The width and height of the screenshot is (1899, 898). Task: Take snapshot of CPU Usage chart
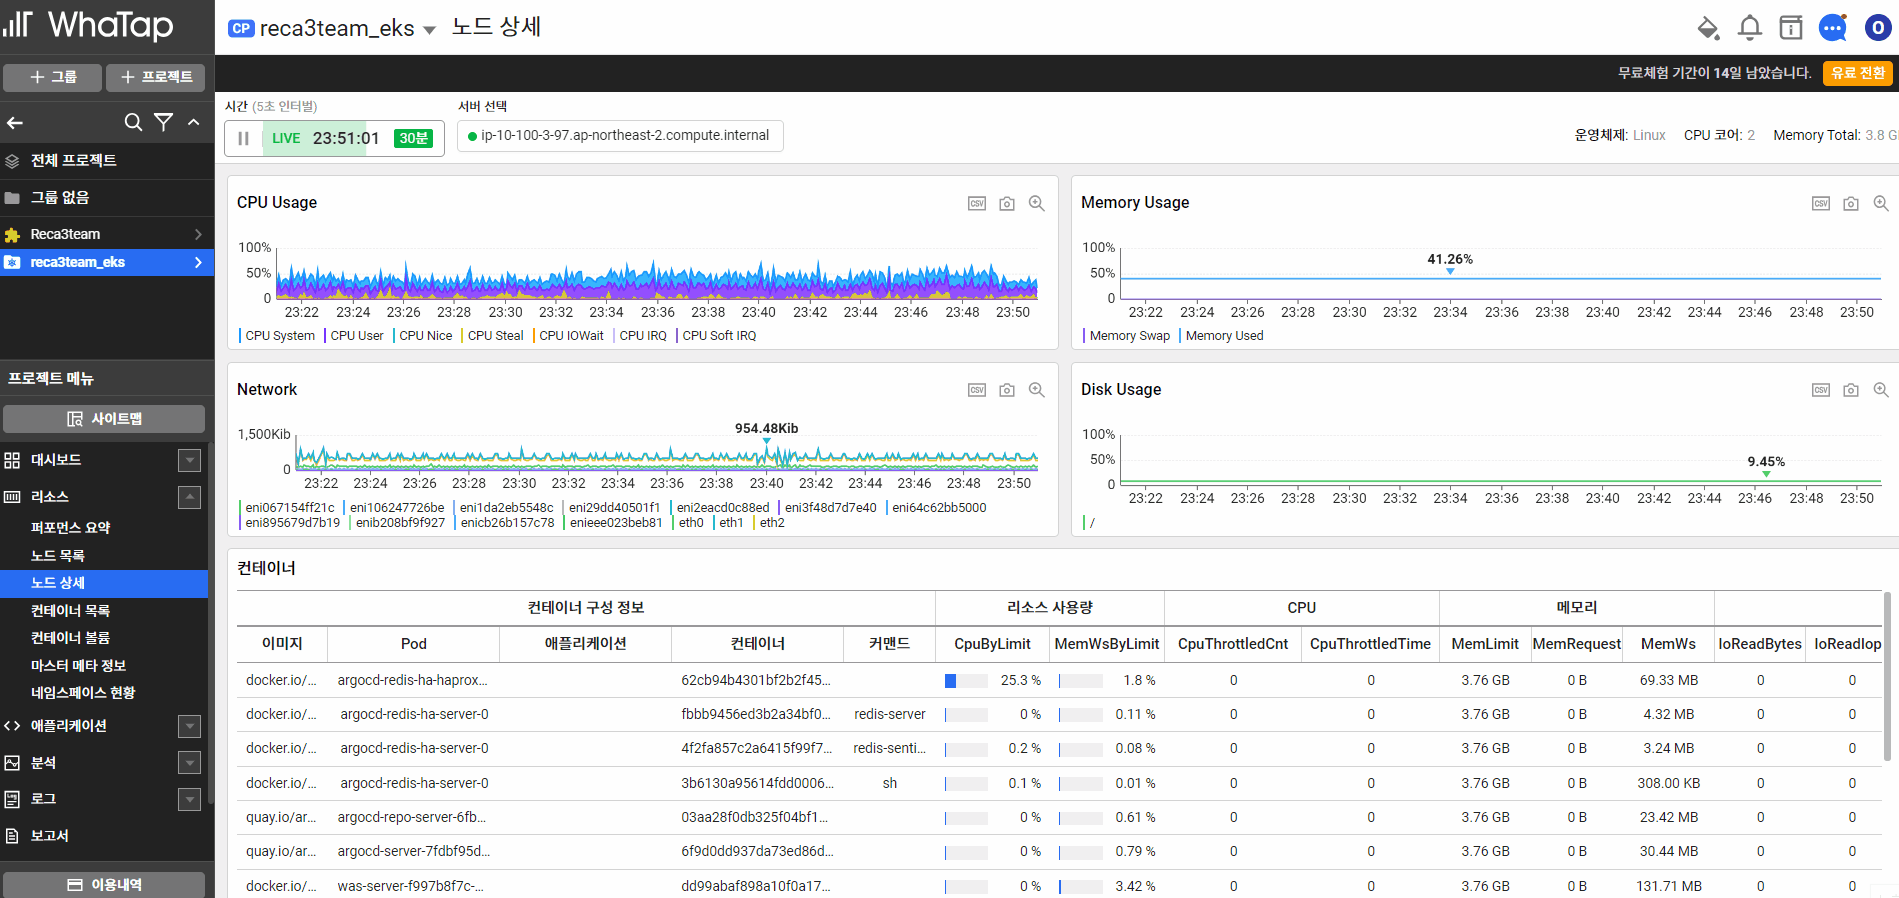[1007, 203]
